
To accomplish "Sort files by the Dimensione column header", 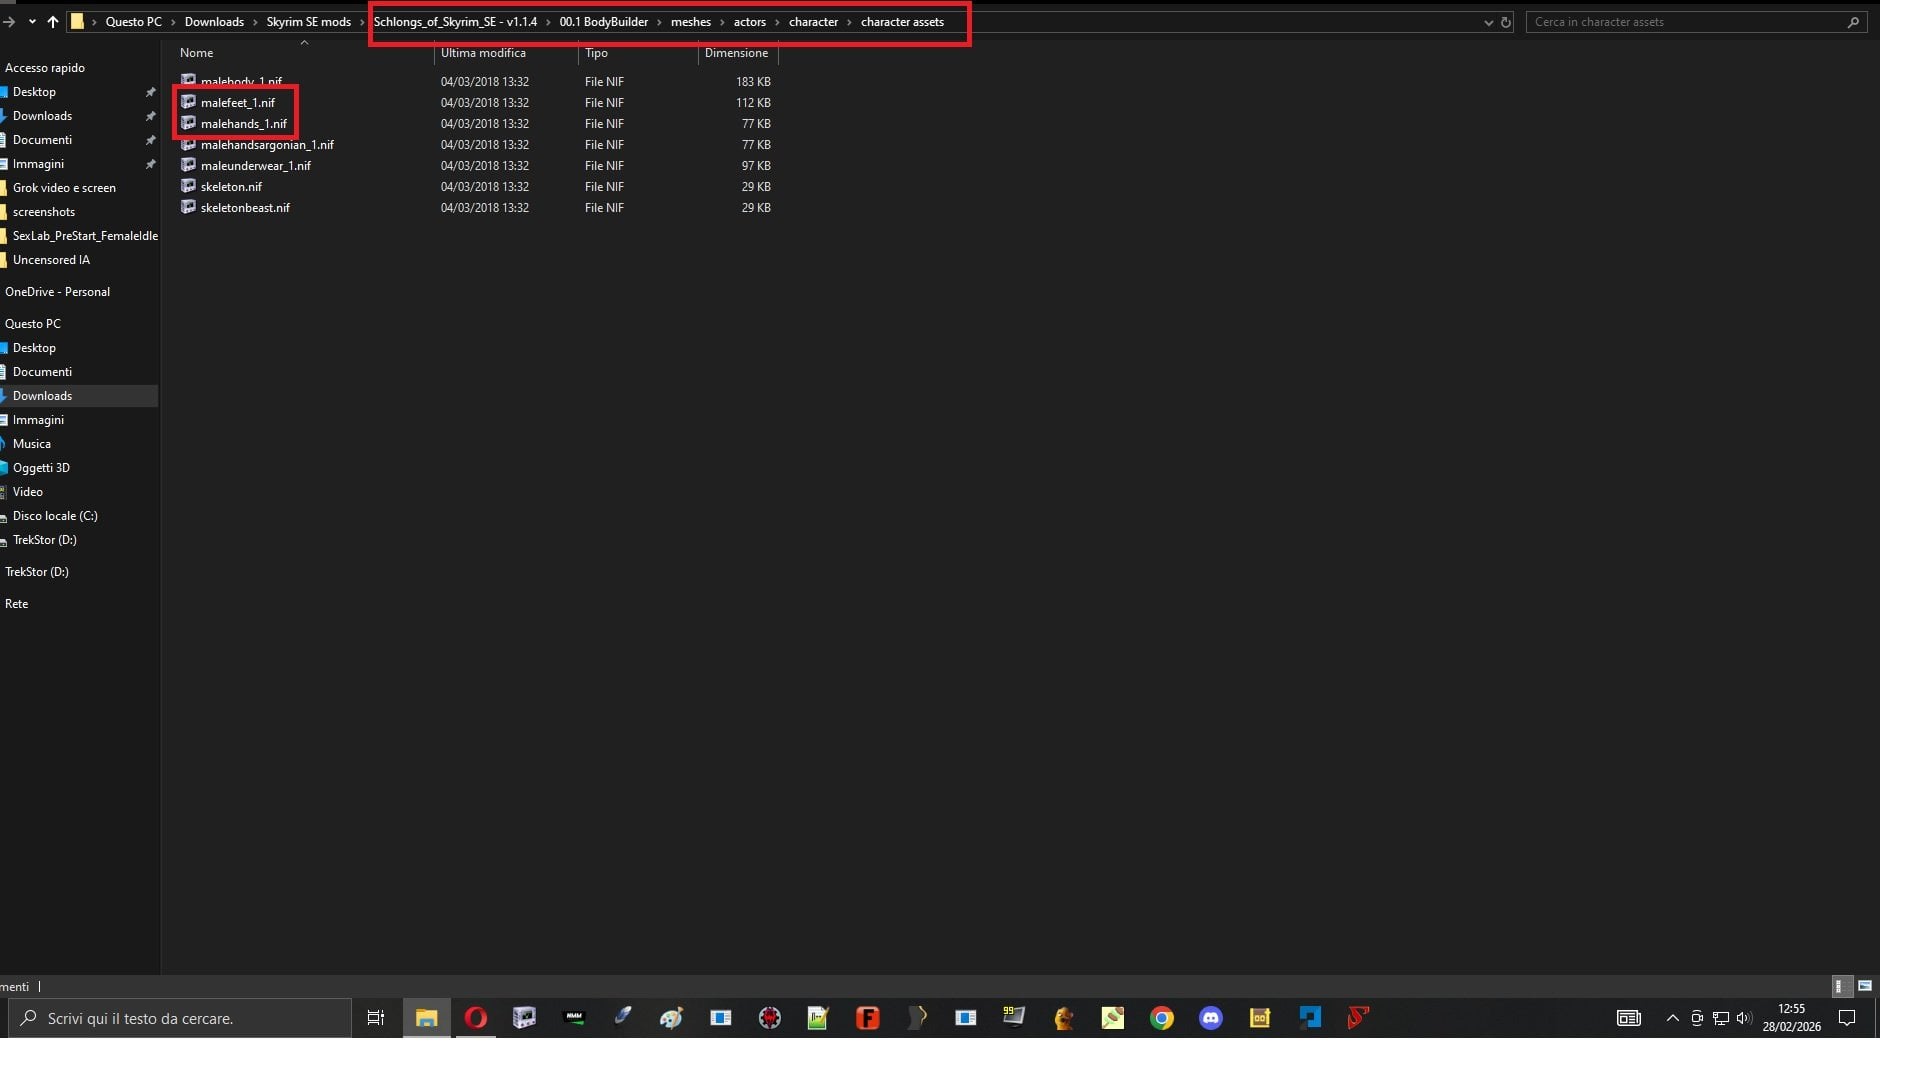I will click(738, 53).
